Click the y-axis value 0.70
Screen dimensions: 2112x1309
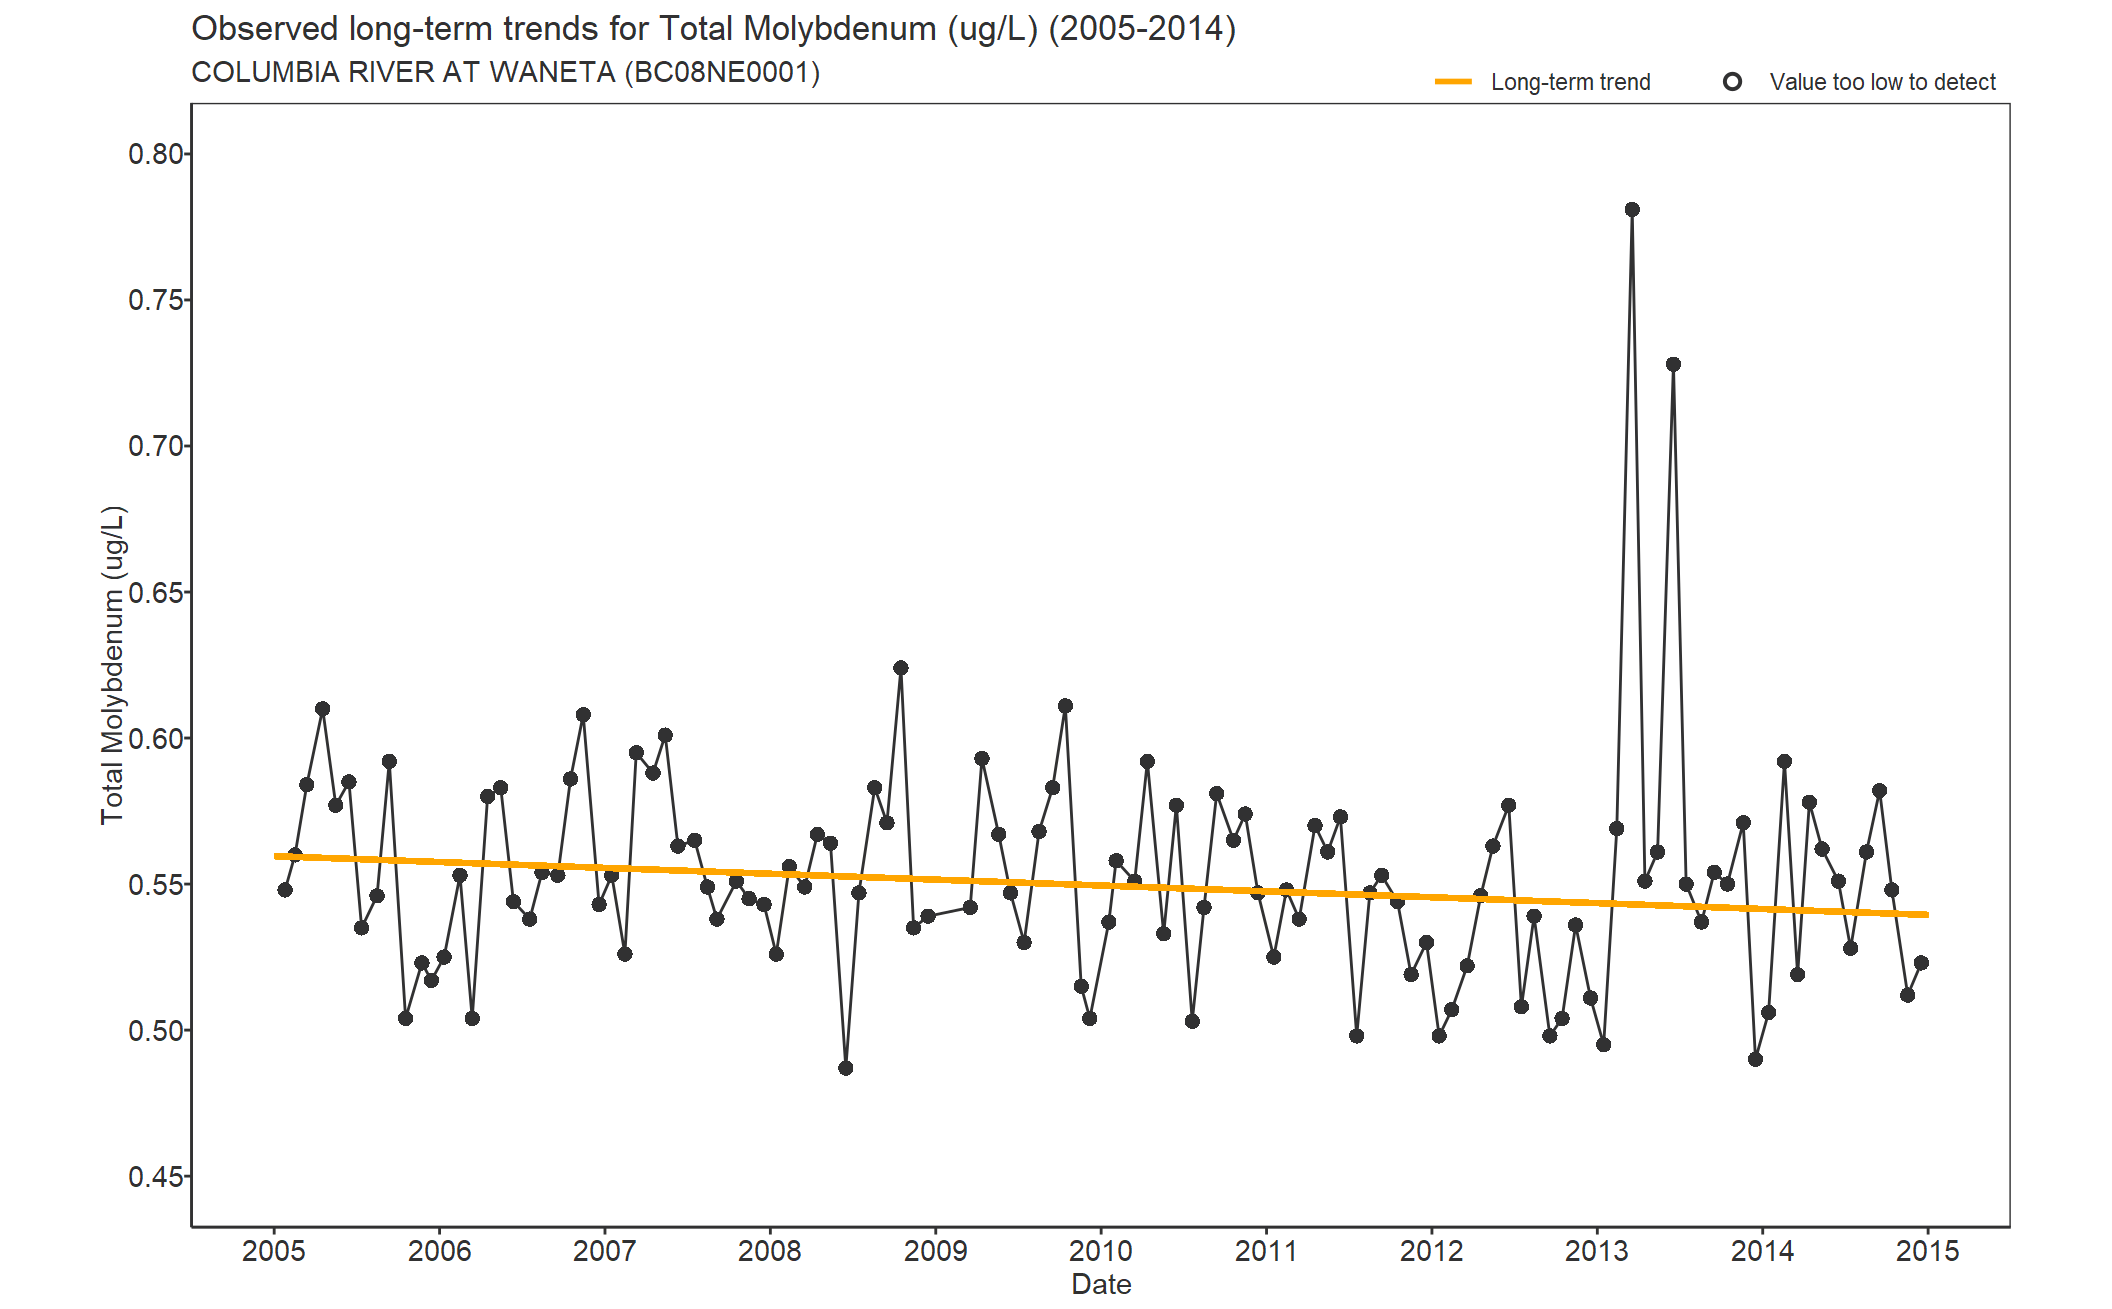(156, 446)
